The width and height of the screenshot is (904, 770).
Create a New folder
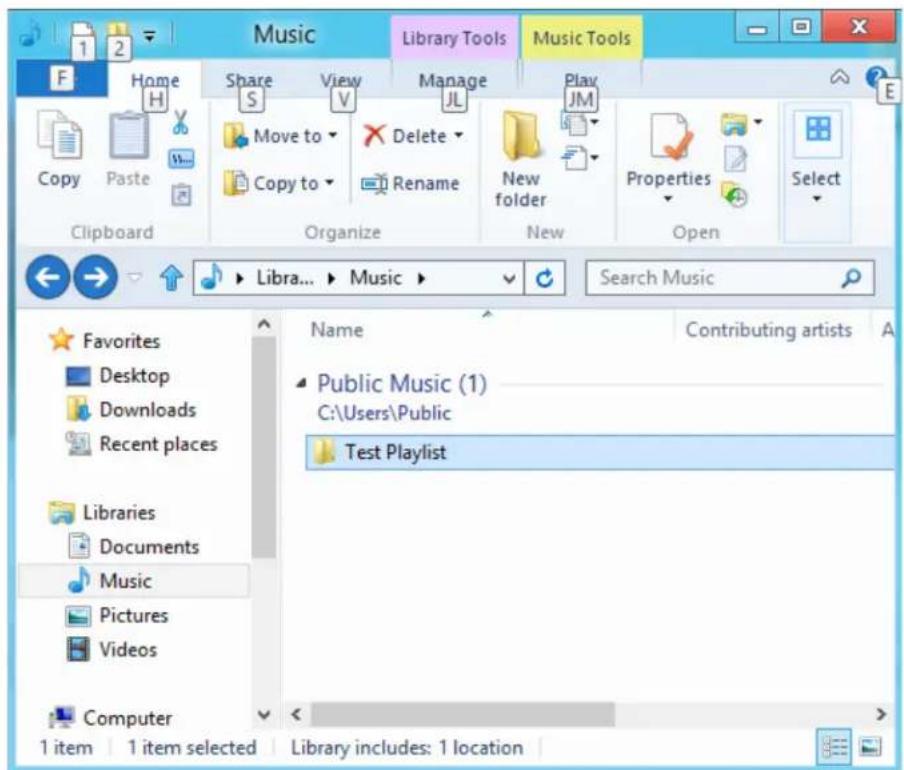point(521,160)
